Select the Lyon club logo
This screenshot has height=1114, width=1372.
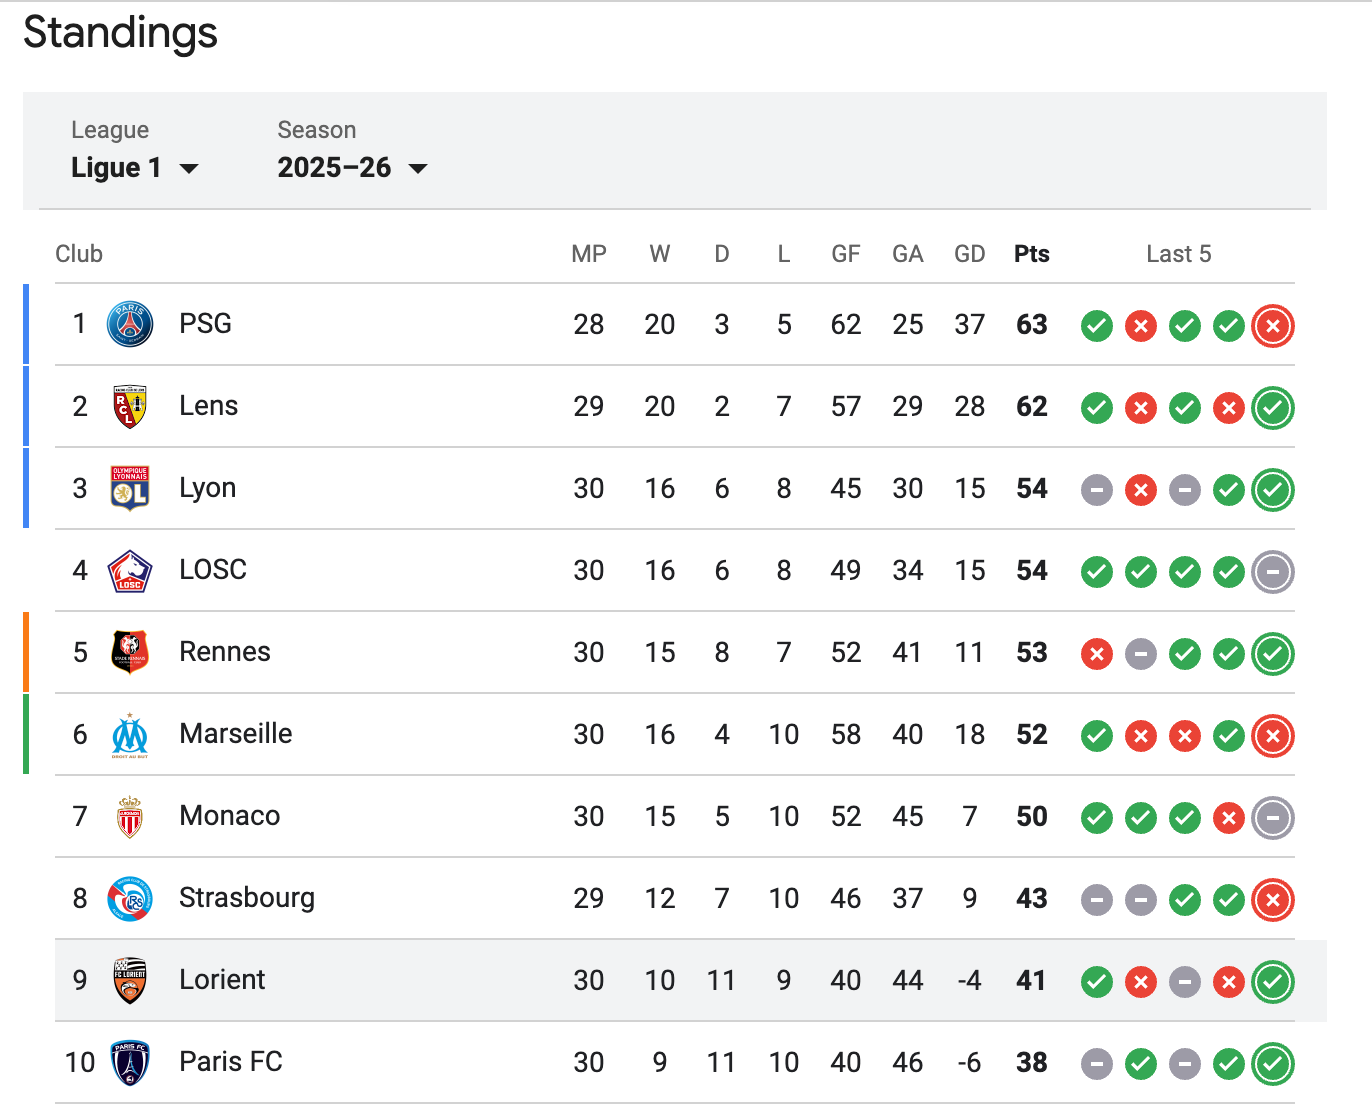pyautogui.click(x=130, y=488)
